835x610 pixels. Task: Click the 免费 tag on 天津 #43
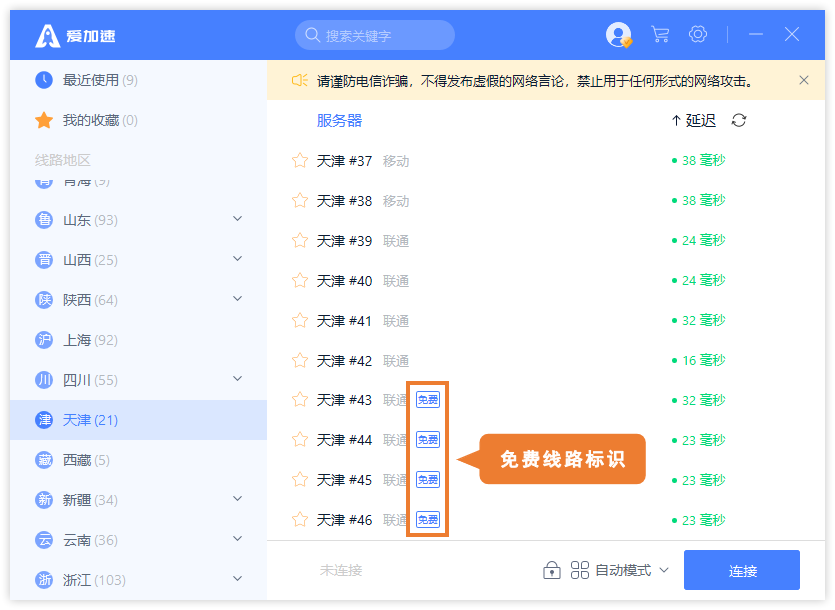tap(428, 400)
